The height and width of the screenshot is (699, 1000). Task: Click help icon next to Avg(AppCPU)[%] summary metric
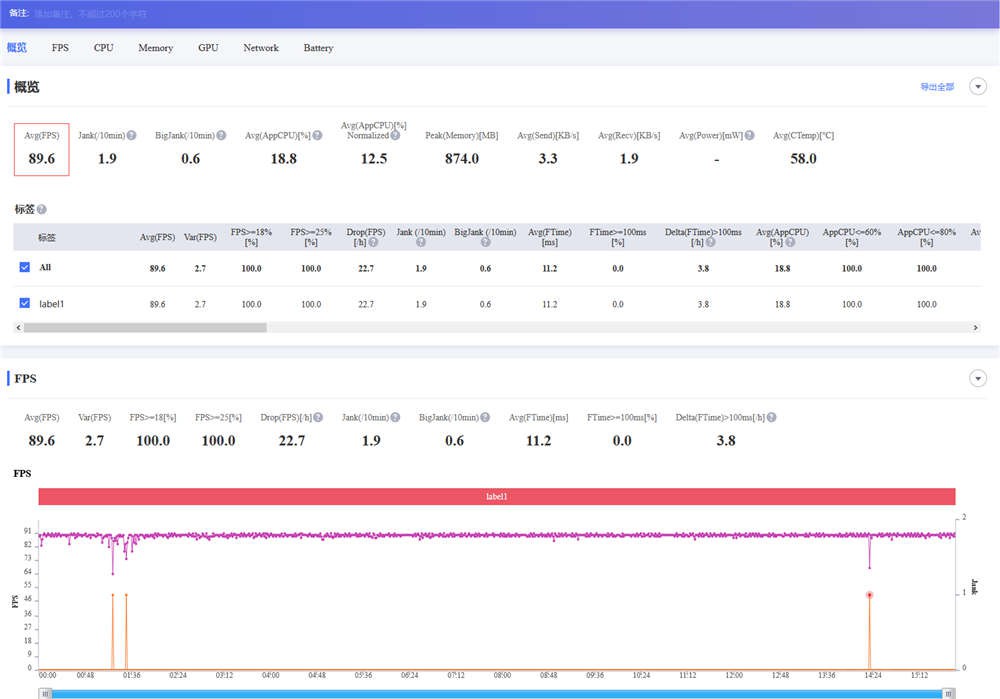317,135
